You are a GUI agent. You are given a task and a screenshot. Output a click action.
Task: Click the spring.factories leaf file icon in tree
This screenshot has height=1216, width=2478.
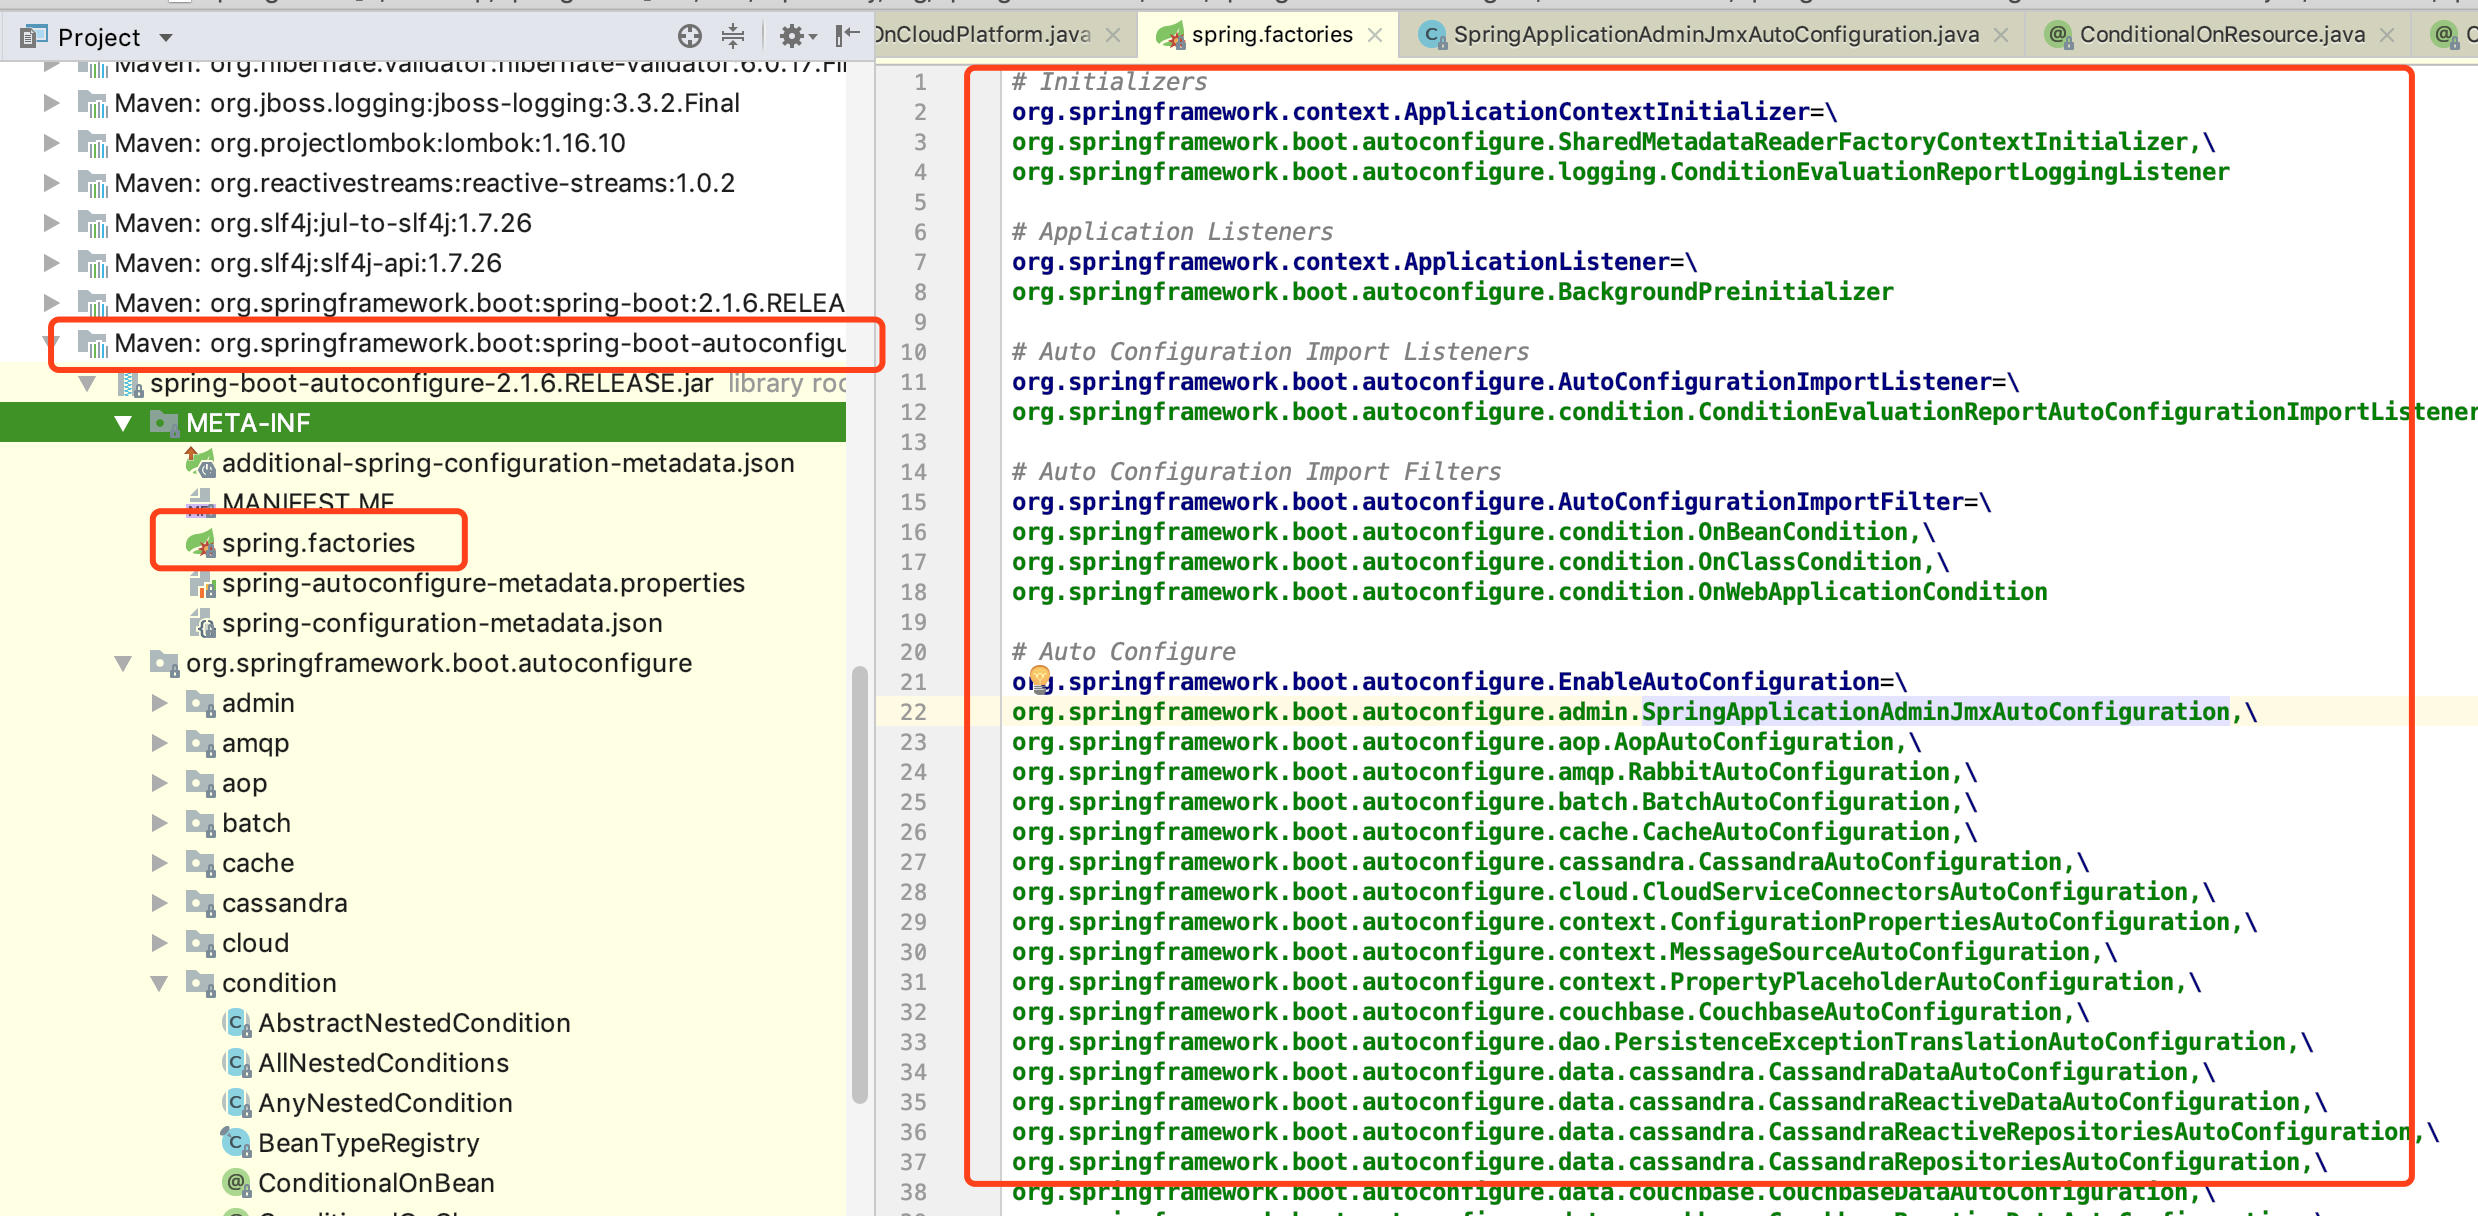pyautogui.click(x=201, y=543)
